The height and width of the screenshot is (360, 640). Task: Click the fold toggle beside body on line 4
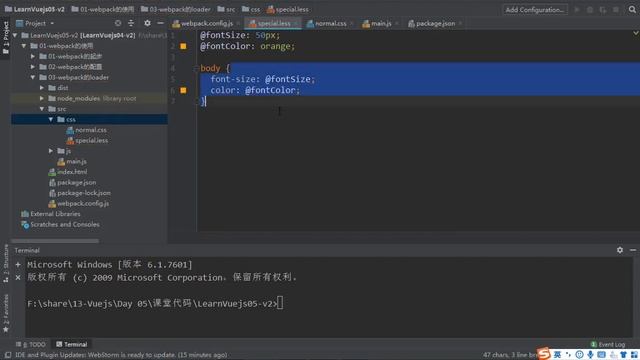pos(196,68)
